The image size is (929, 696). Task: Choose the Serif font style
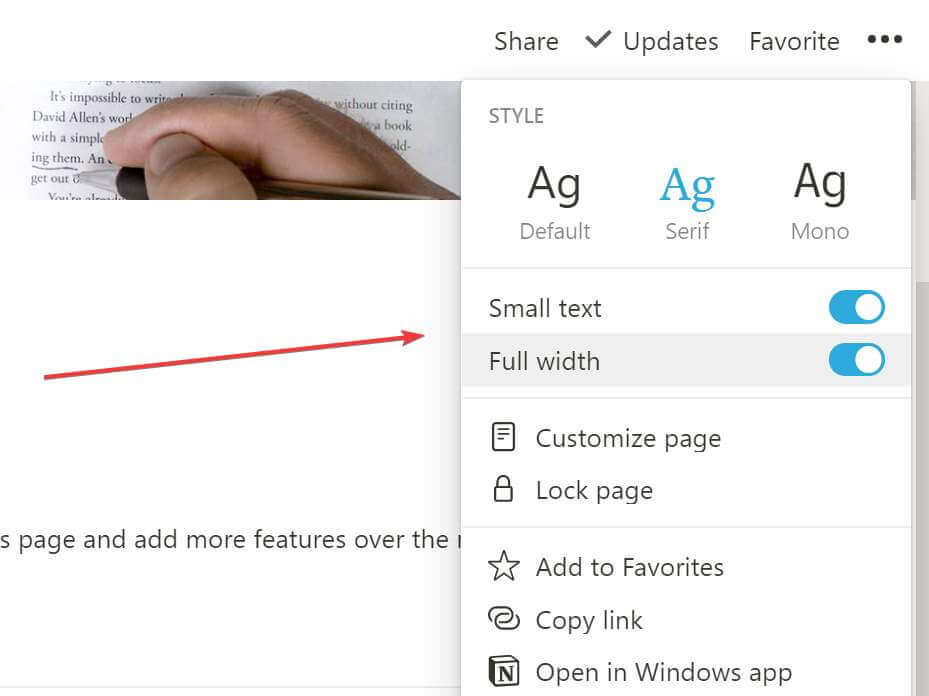coord(687,201)
